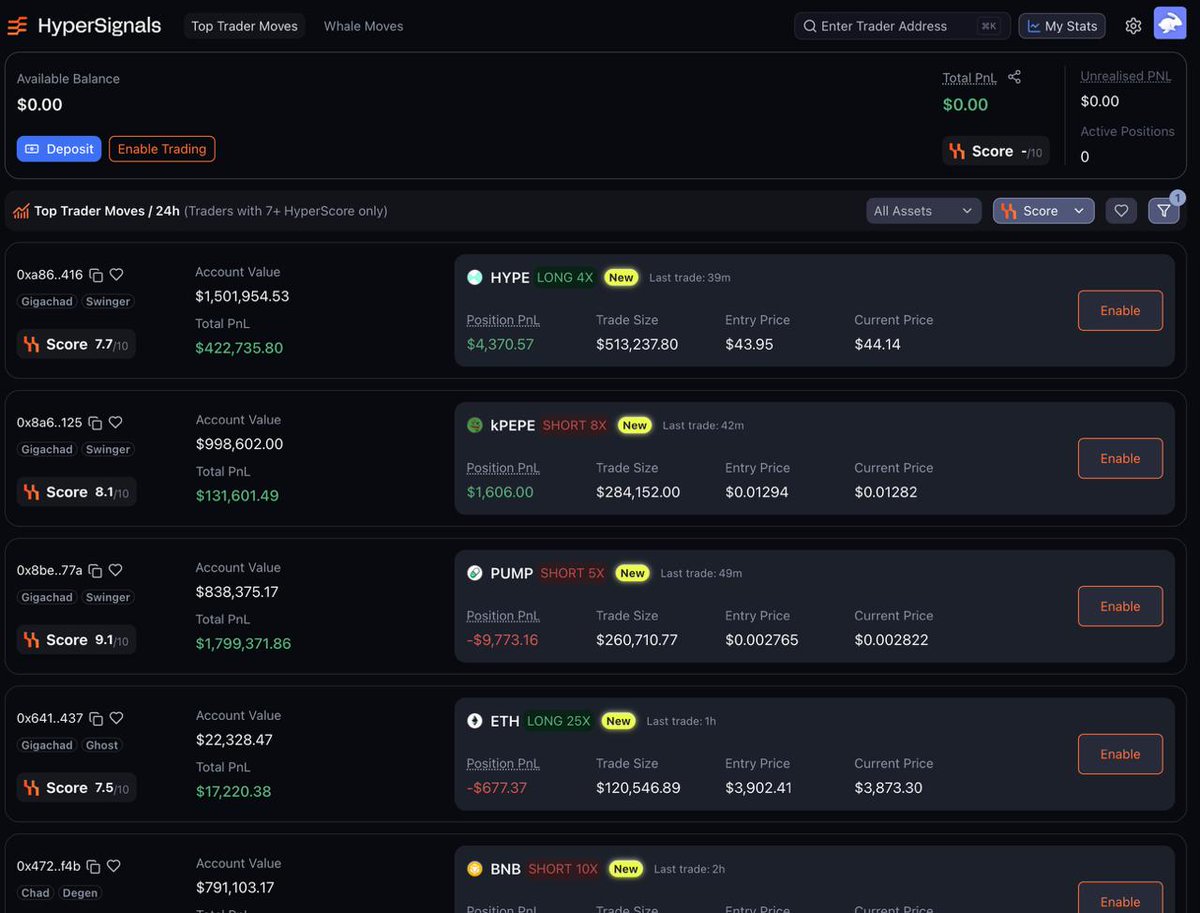Click the HYPE coin icon
1200x913 pixels.
475,278
